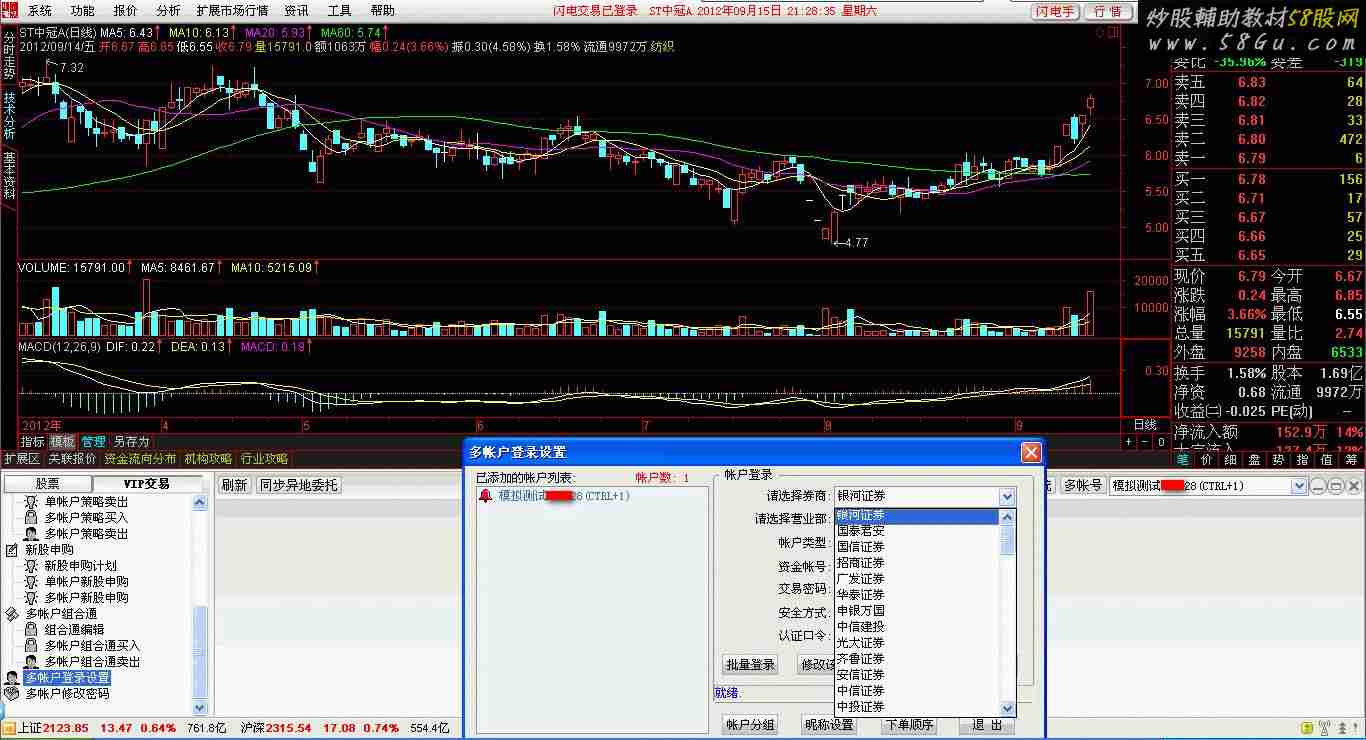Click 另存为 below chart
This screenshot has width=1366, height=740.
point(131,441)
